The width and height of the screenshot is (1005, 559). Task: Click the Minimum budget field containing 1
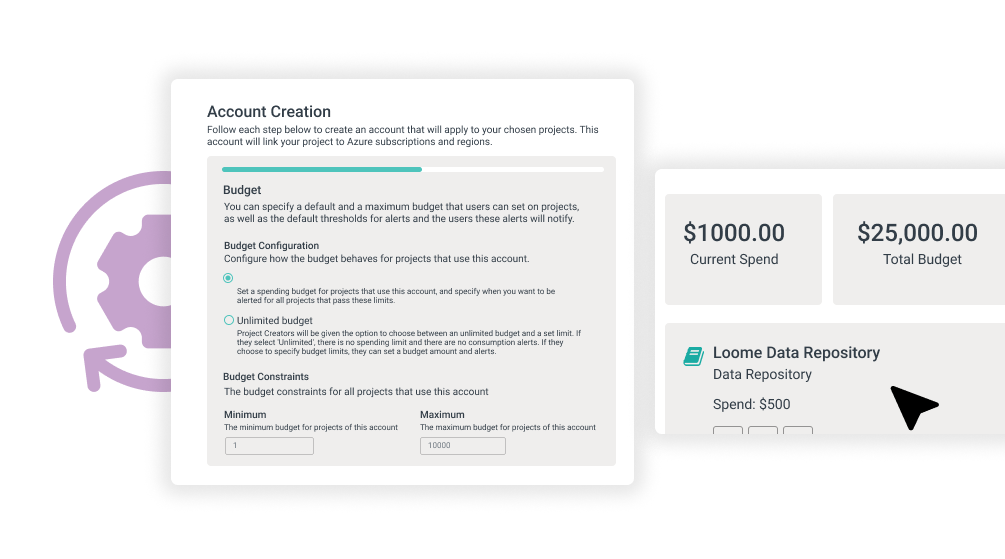[x=269, y=446]
